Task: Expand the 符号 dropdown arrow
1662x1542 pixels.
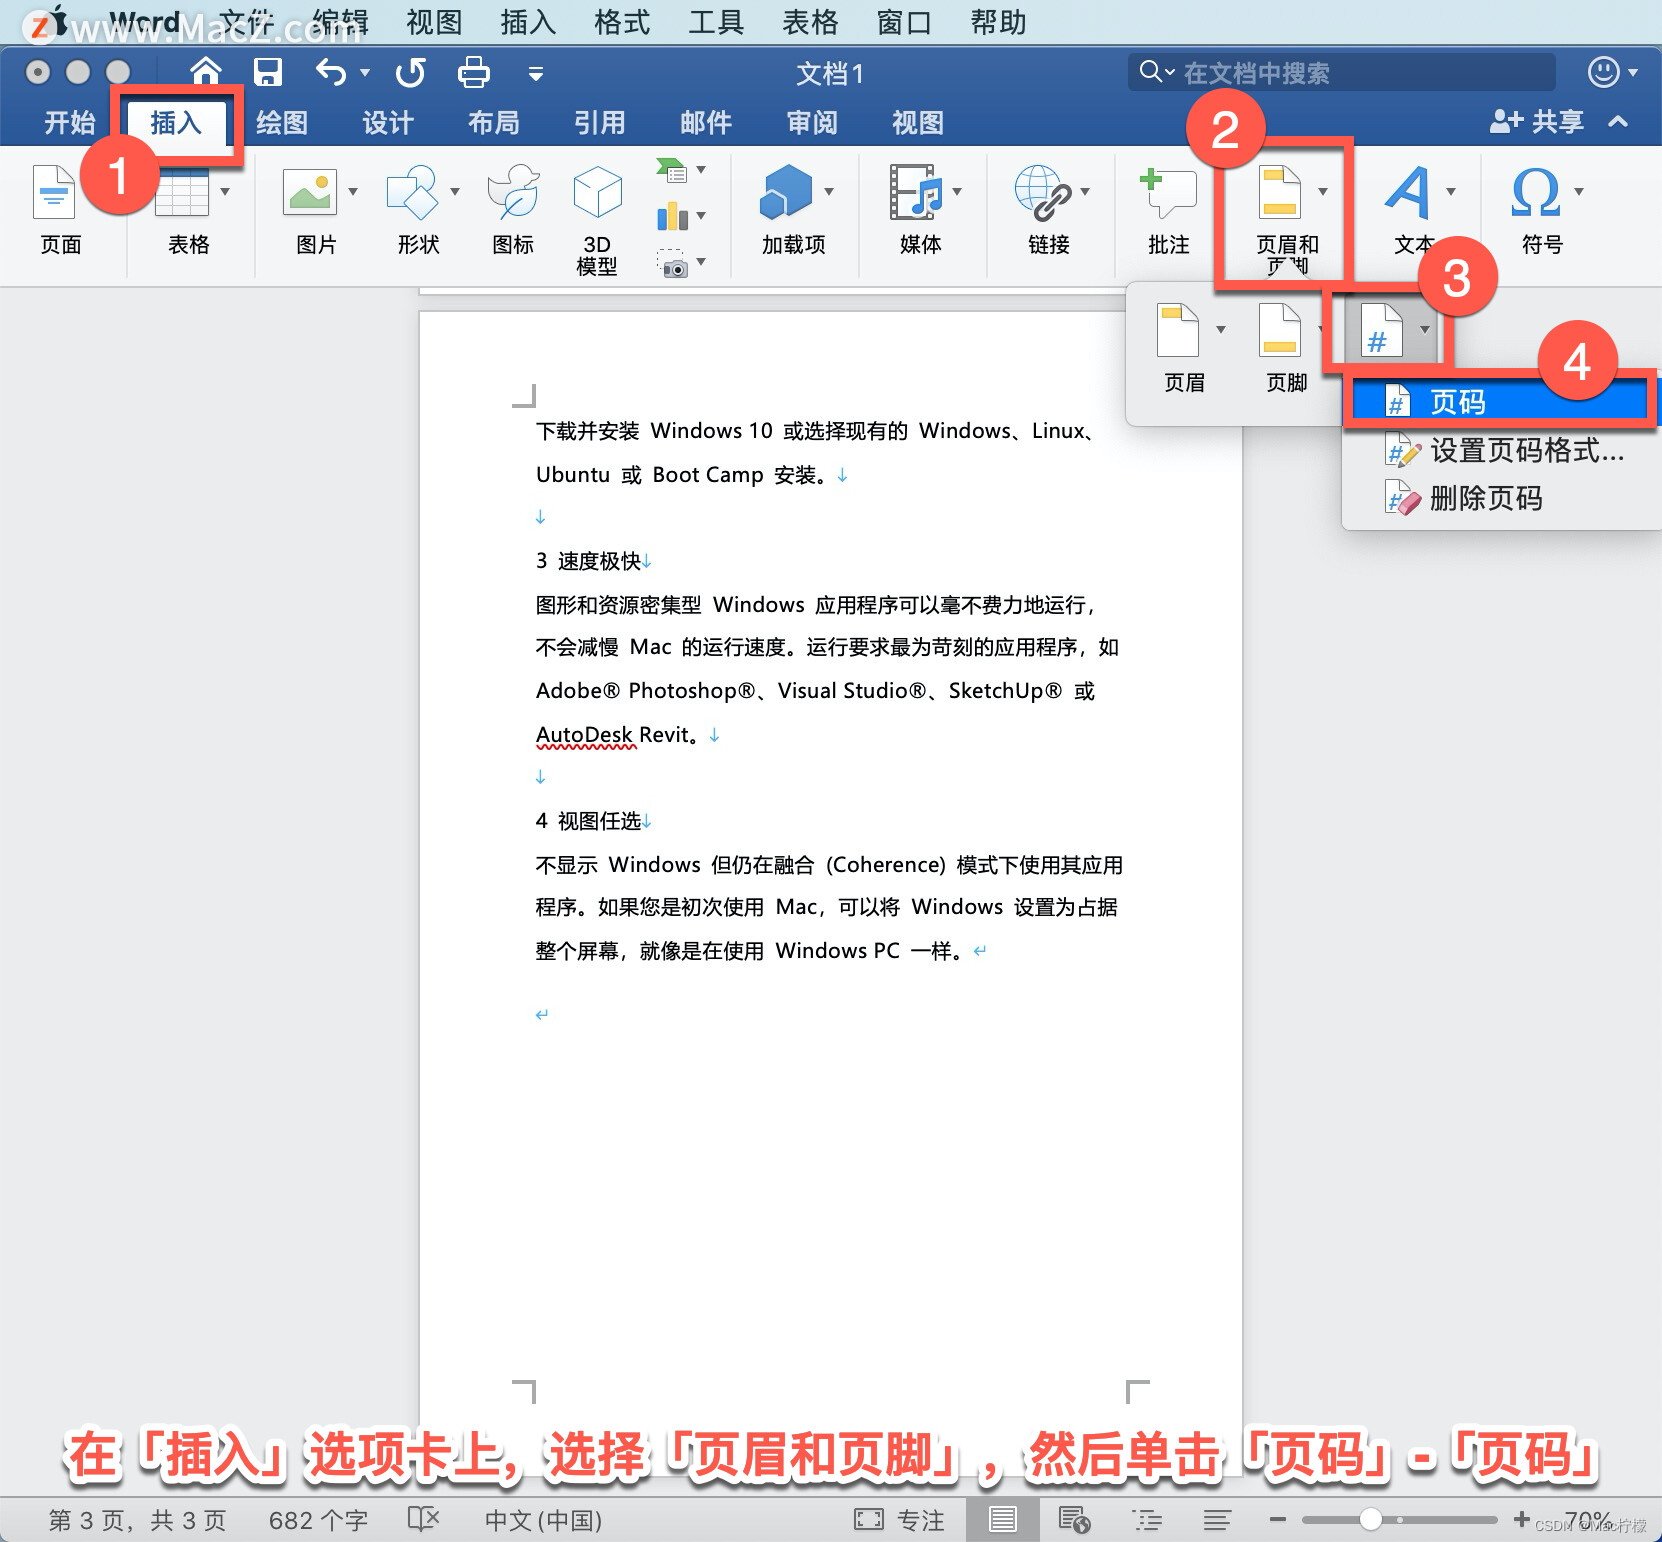Action: [1579, 191]
